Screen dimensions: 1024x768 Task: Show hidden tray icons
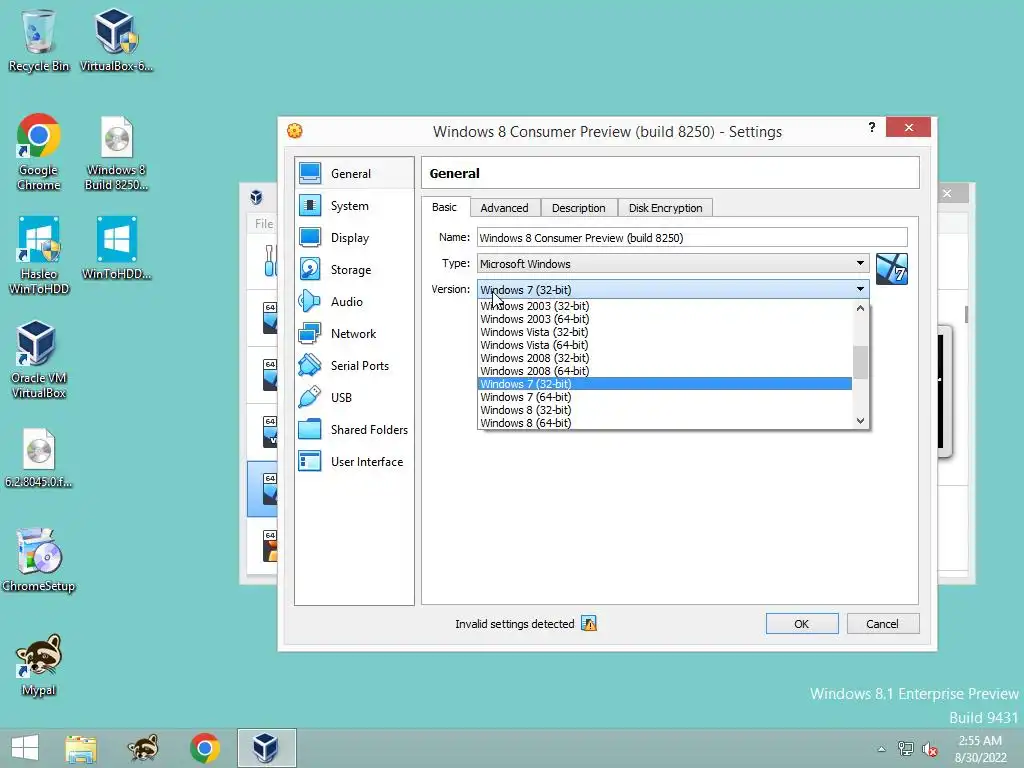click(x=881, y=749)
